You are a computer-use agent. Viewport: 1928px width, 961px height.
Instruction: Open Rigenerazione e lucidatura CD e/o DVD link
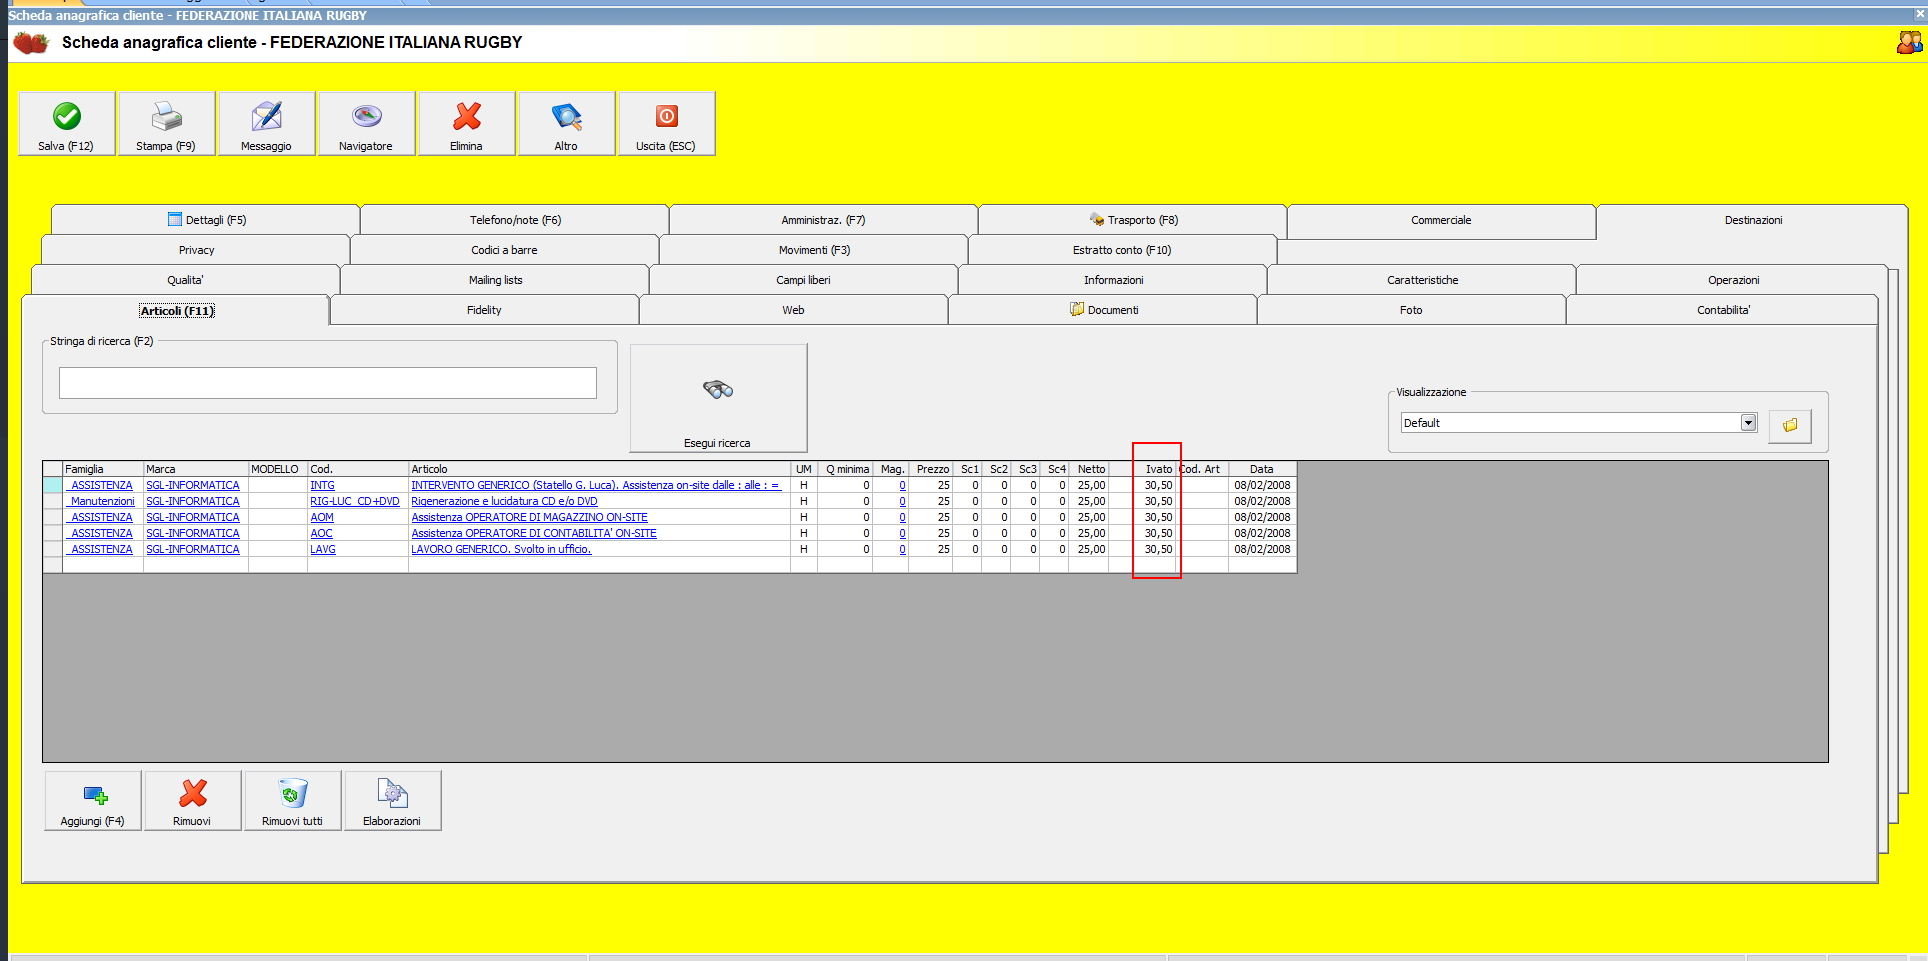coord(504,501)
